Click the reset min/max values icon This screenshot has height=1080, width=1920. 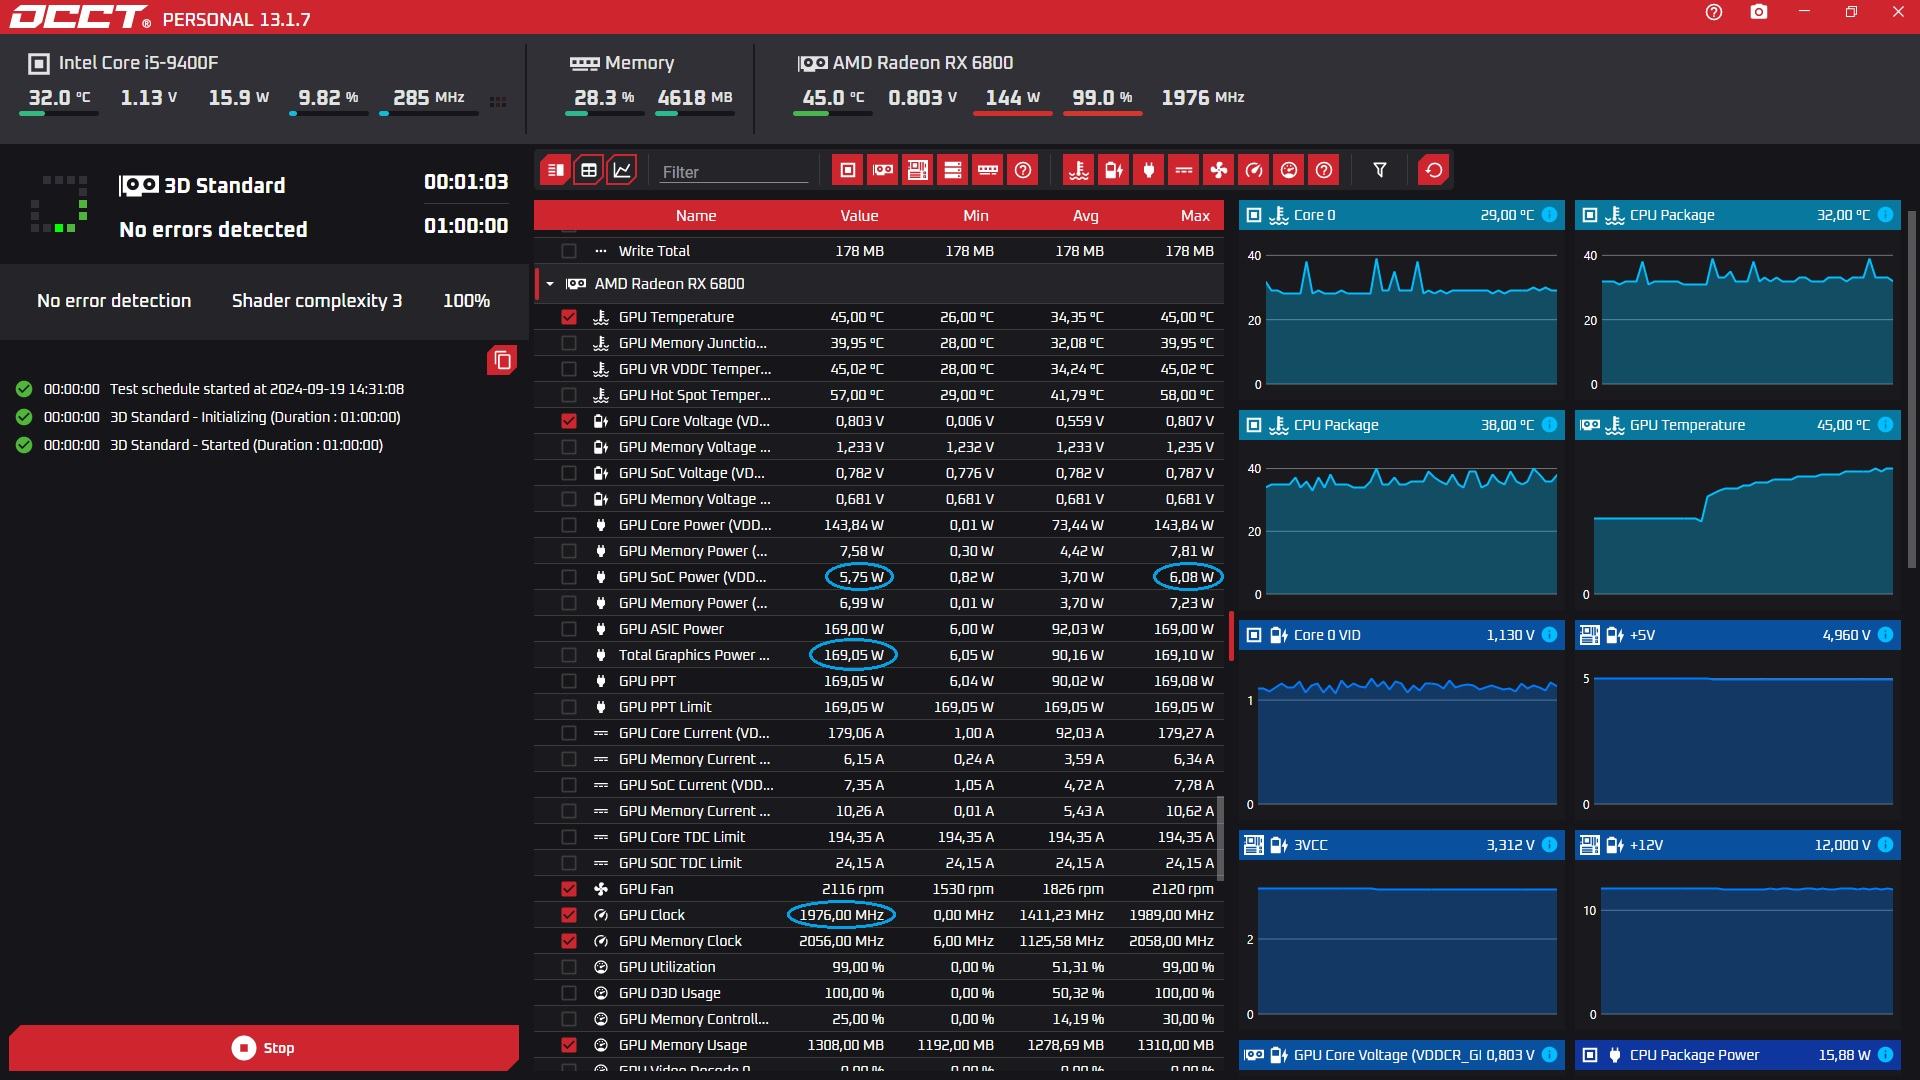[1433, 170]
